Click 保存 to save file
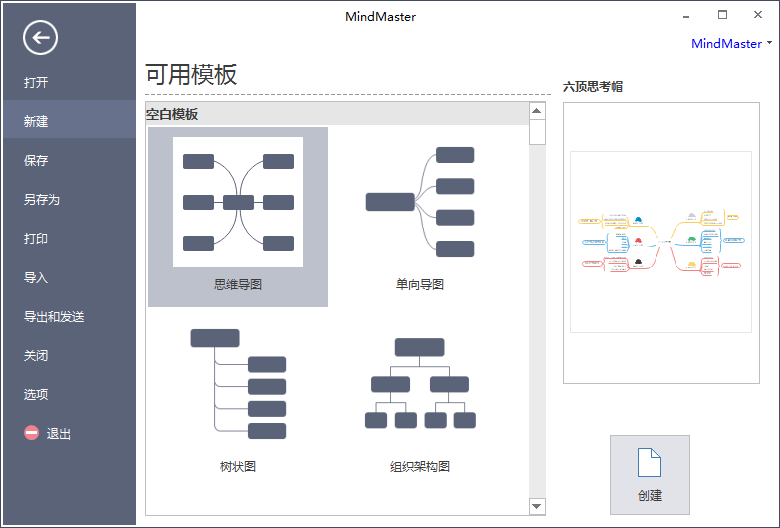 click(x=37, y=161)
